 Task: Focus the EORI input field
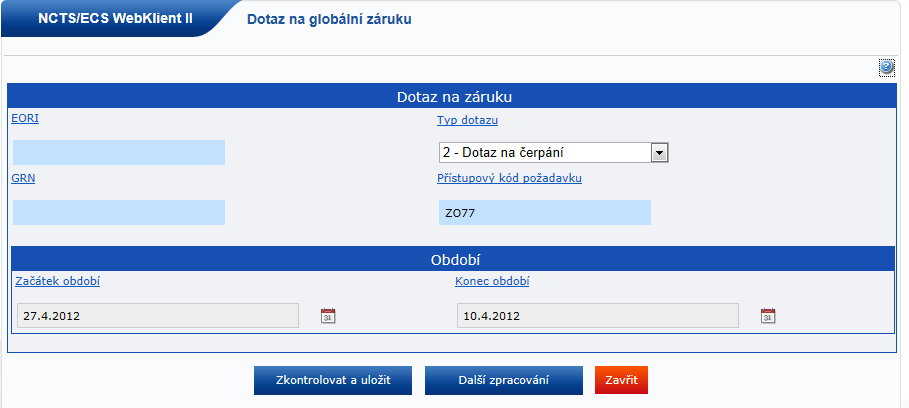(x=119, y=152)
